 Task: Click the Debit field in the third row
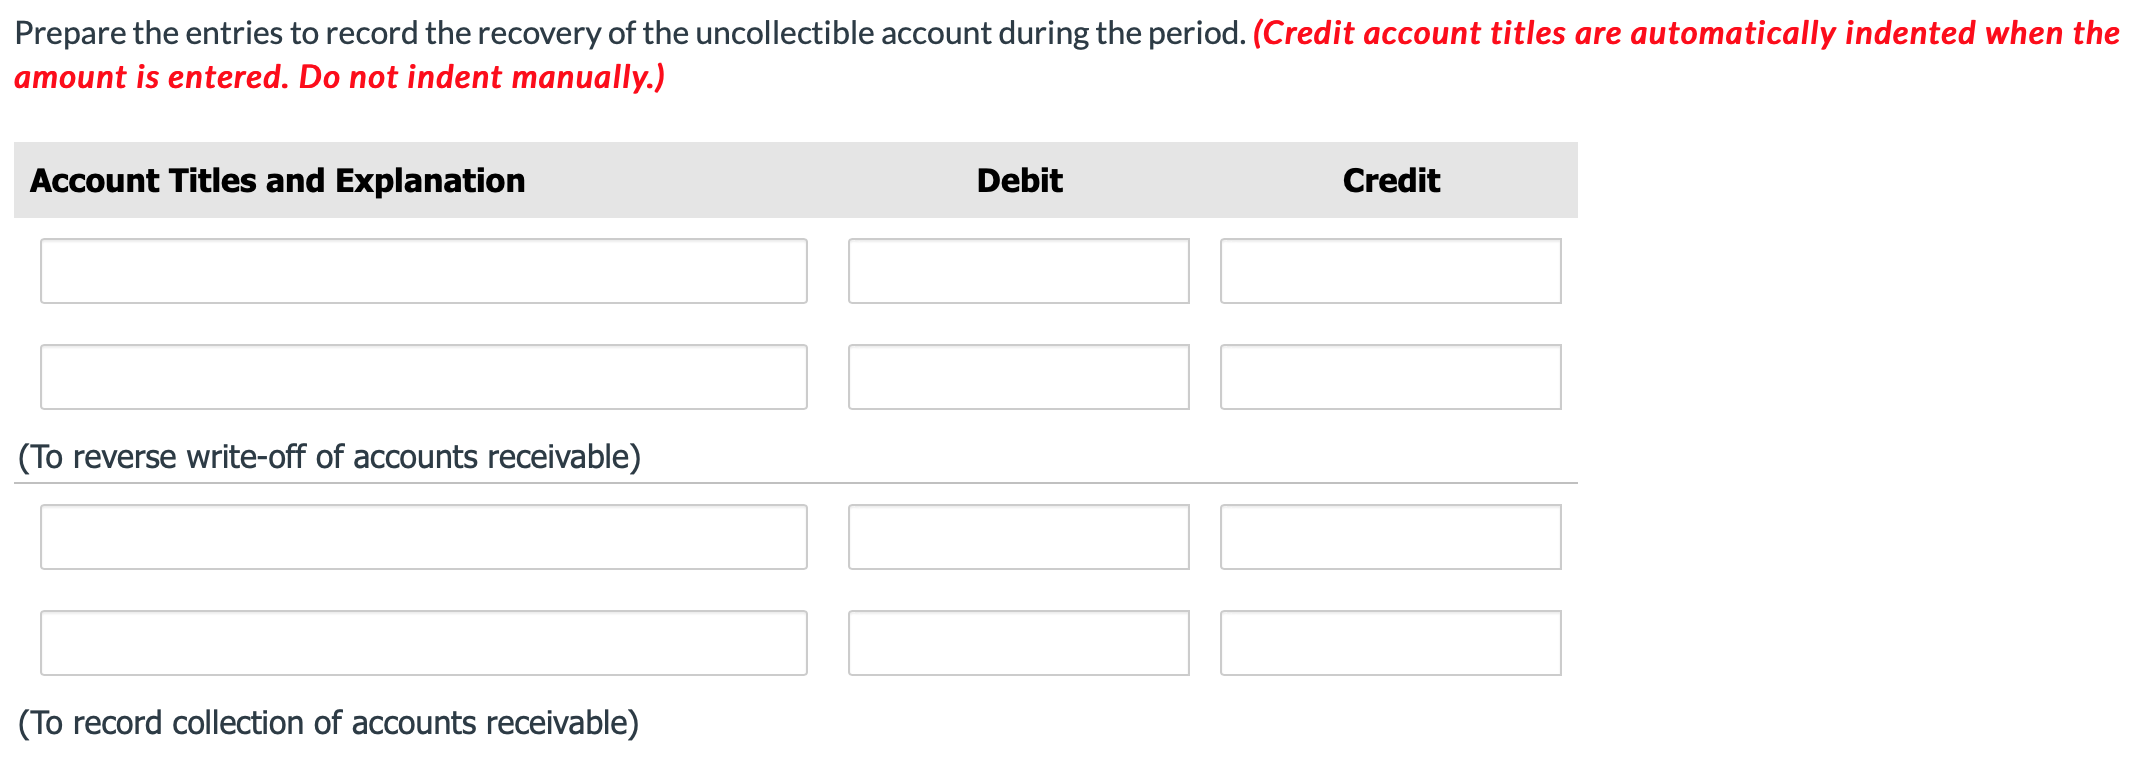[x=1018, y=537]
